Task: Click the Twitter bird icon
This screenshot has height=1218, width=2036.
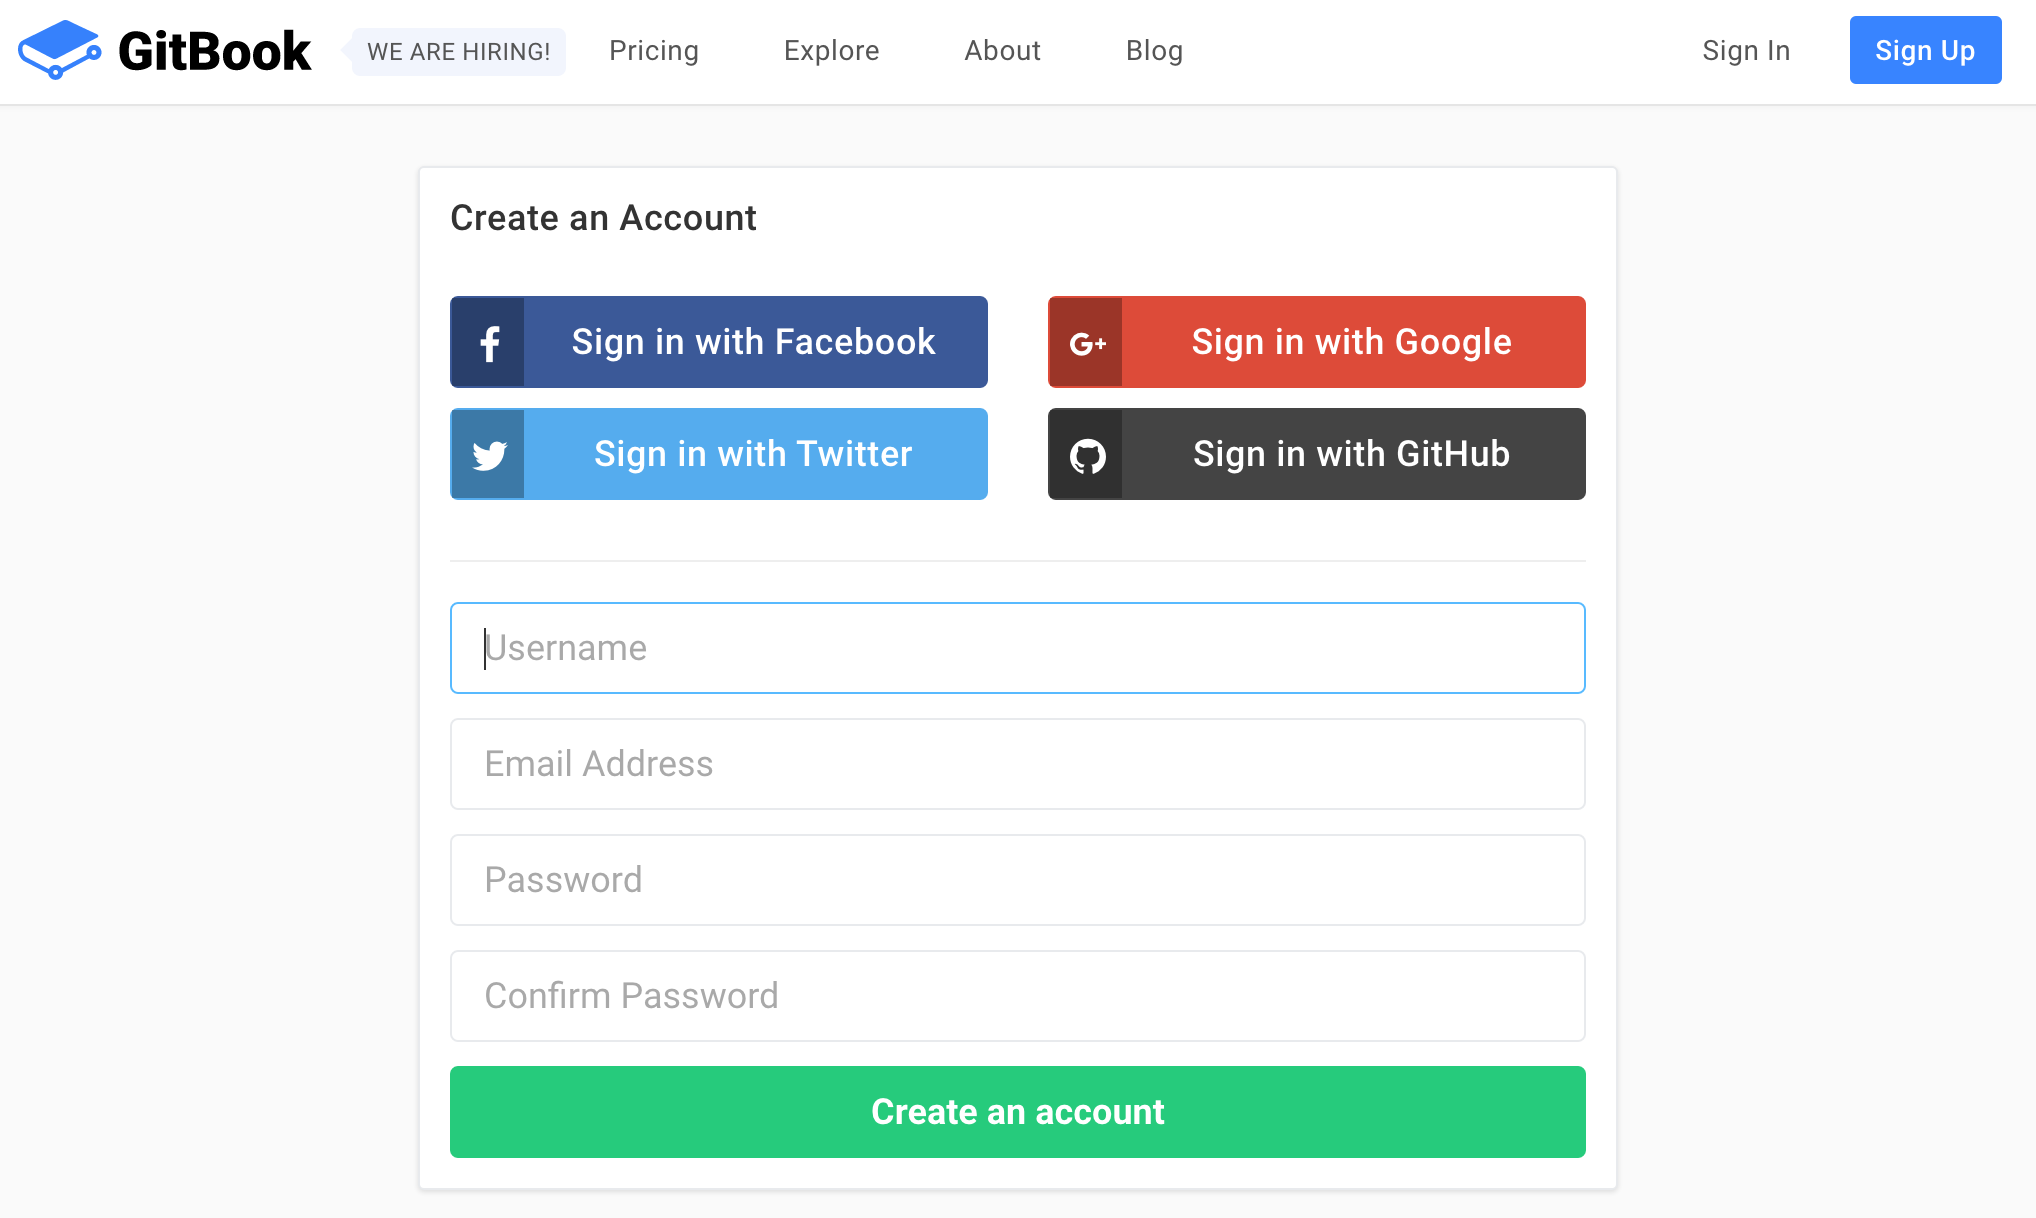Action: [x=488, y=453]
